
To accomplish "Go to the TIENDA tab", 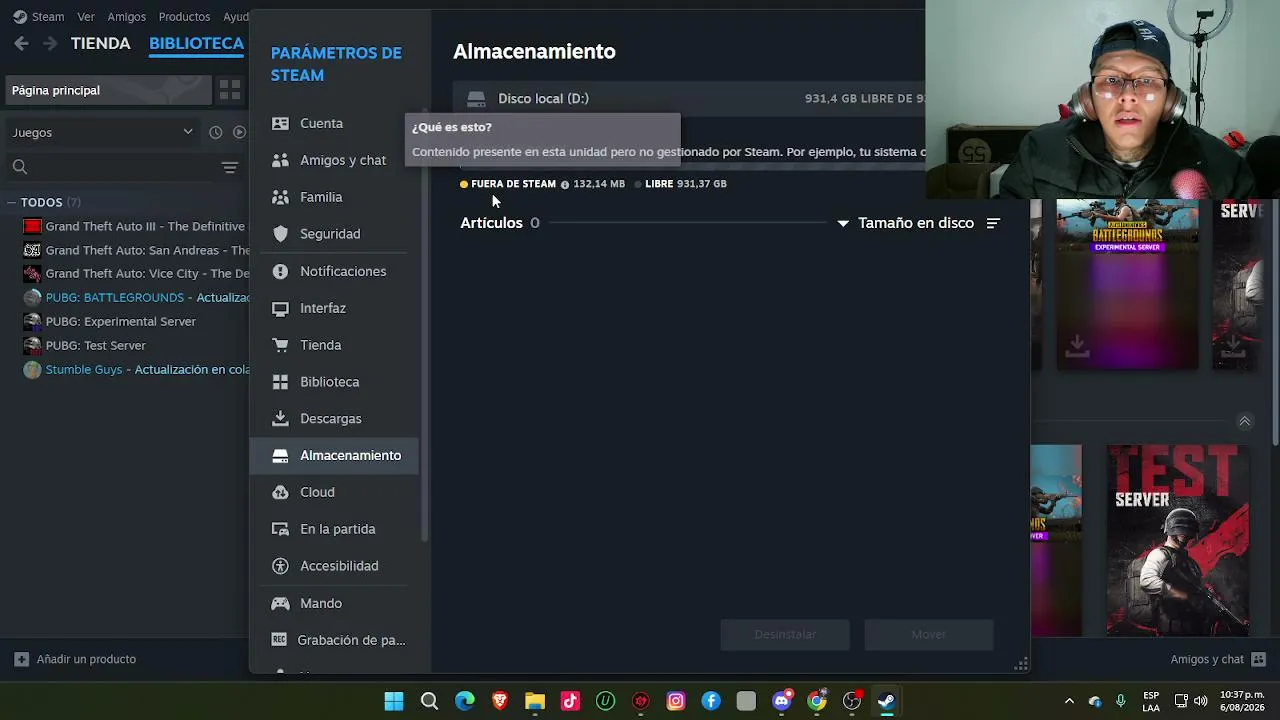I will [100, 43].
